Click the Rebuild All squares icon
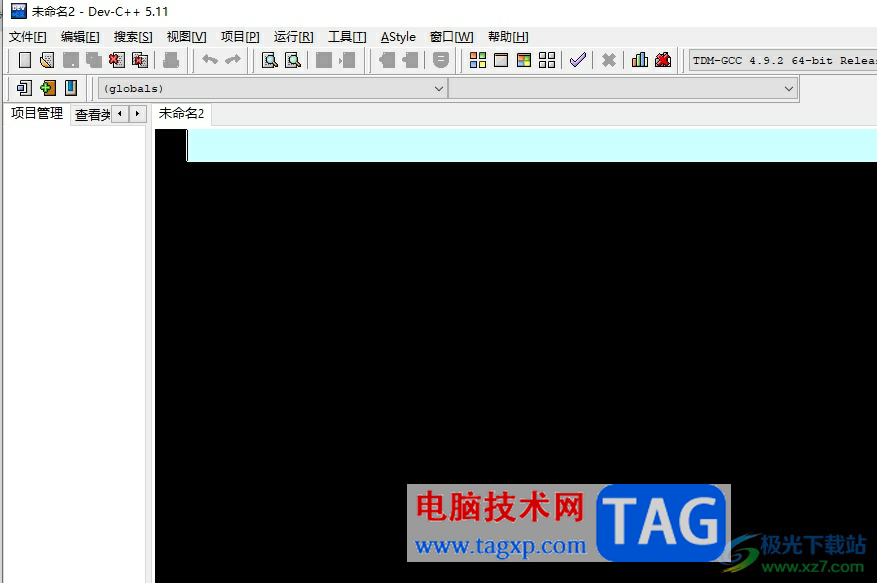This screenshot has height=583, width=877. coord(546,60)
